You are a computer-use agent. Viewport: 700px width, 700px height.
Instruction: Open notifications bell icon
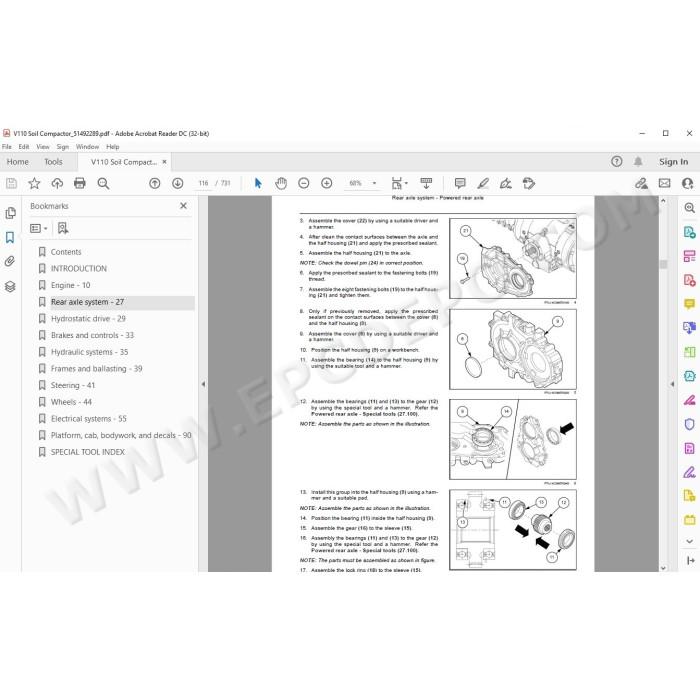pyautogui.click(x=638, y=162)
